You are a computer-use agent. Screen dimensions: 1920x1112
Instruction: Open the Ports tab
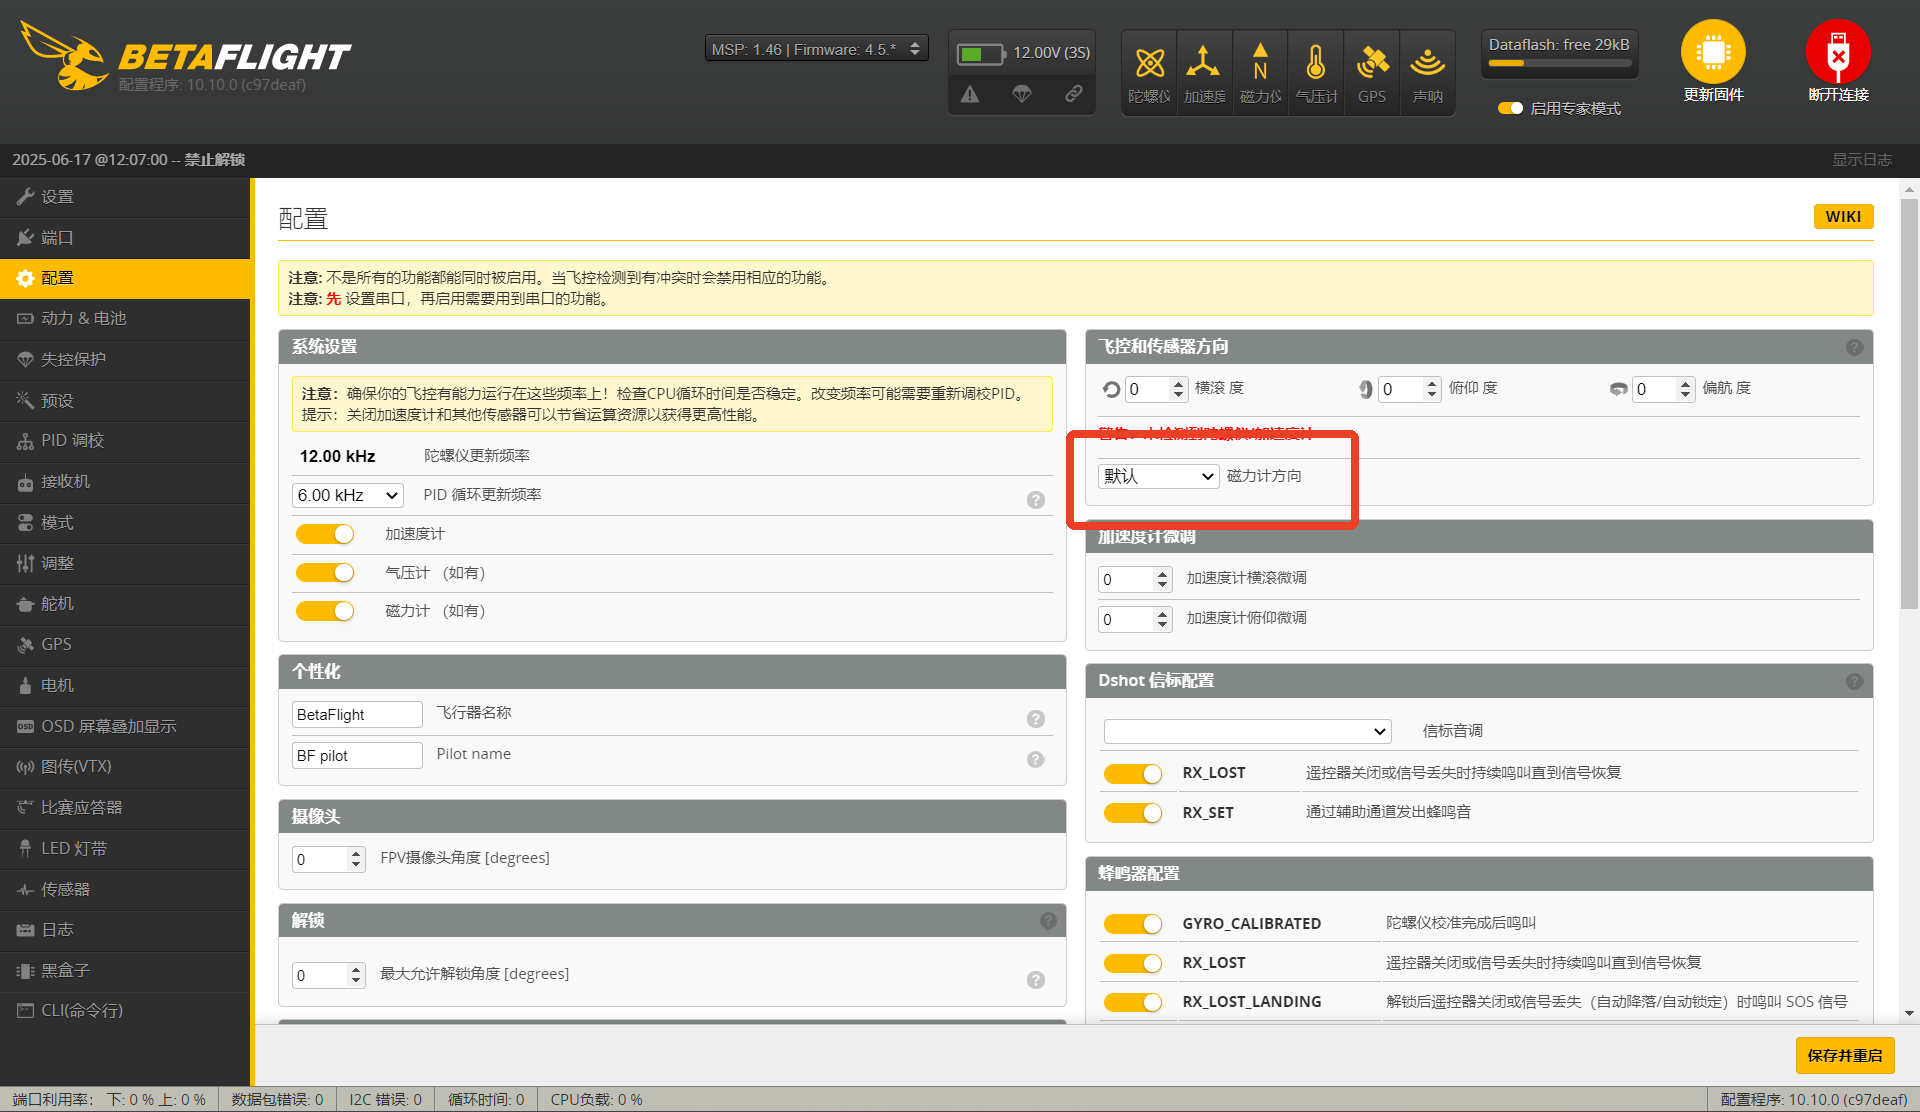point(125,238)
